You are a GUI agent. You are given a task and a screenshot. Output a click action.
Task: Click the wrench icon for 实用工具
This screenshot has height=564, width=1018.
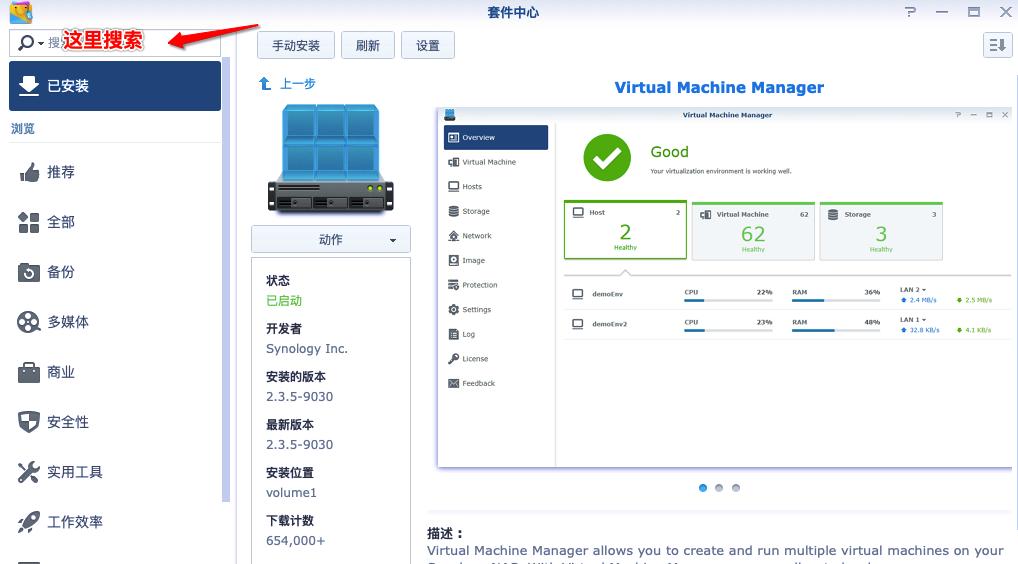click(29, 472)
